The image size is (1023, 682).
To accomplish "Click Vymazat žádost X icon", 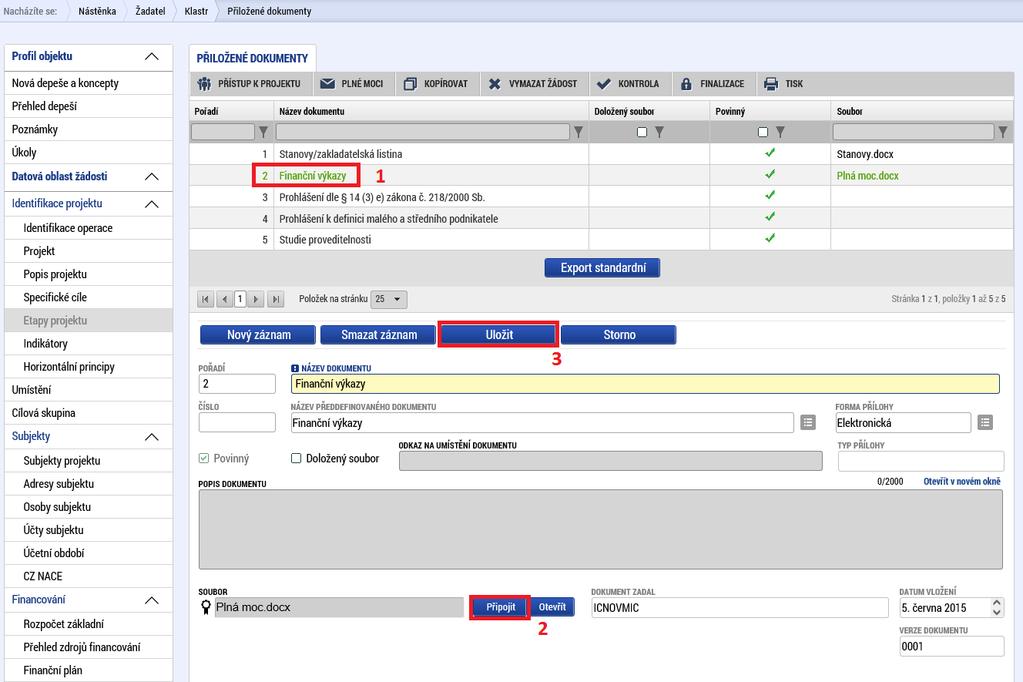I will pos(495,84).
